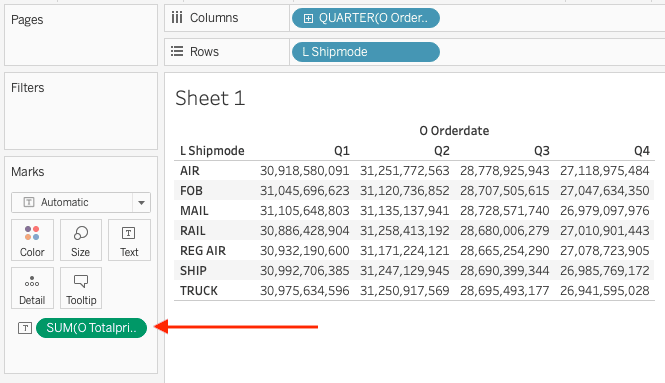Click FOB Q2 value 31,120,736,852
The height and width of the screenshot is (383, 665).
coord(405,191)
